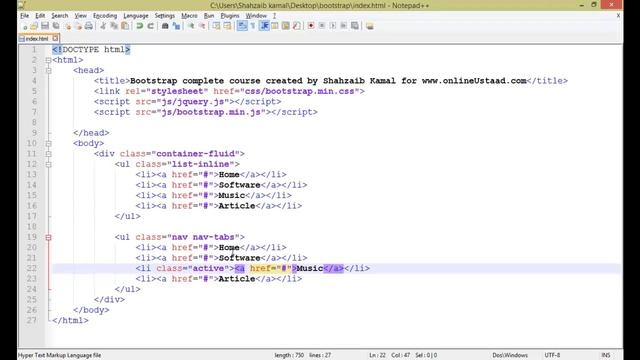The height and width of the screenshot is (360, 640).
Task: Collapse the nav-tabs ul fold on line 19
Action: point(48,237)
